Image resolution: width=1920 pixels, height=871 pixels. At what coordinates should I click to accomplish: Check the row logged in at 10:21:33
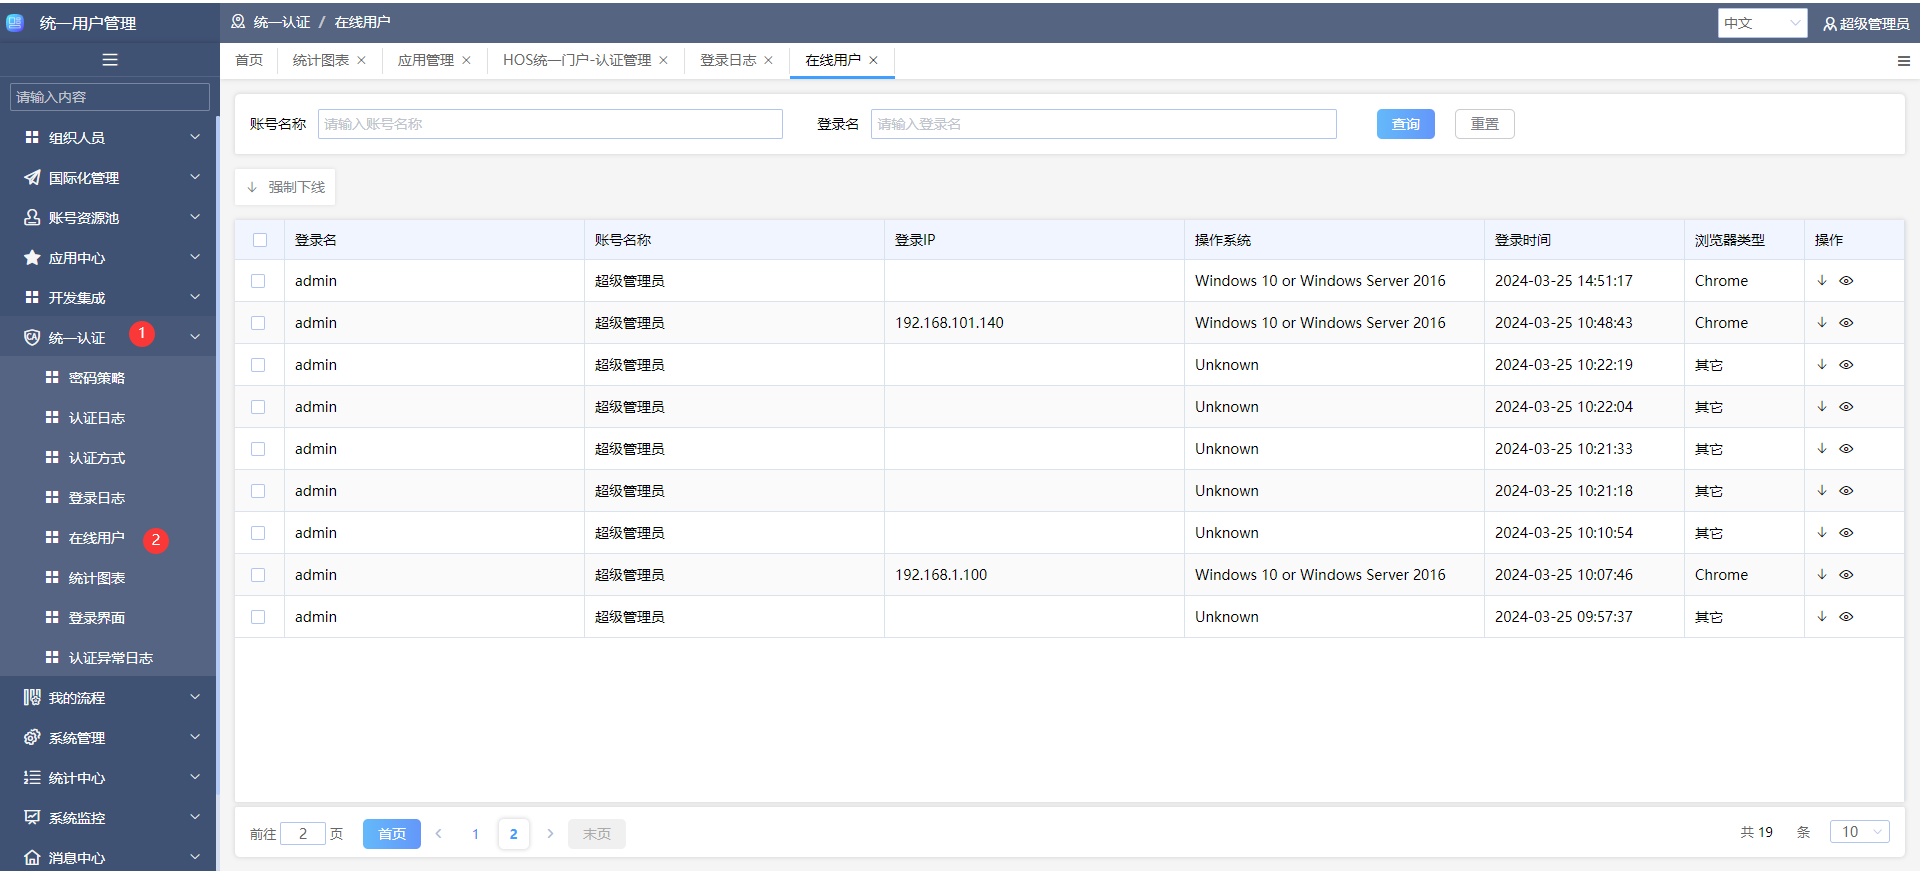coord(258,449)
